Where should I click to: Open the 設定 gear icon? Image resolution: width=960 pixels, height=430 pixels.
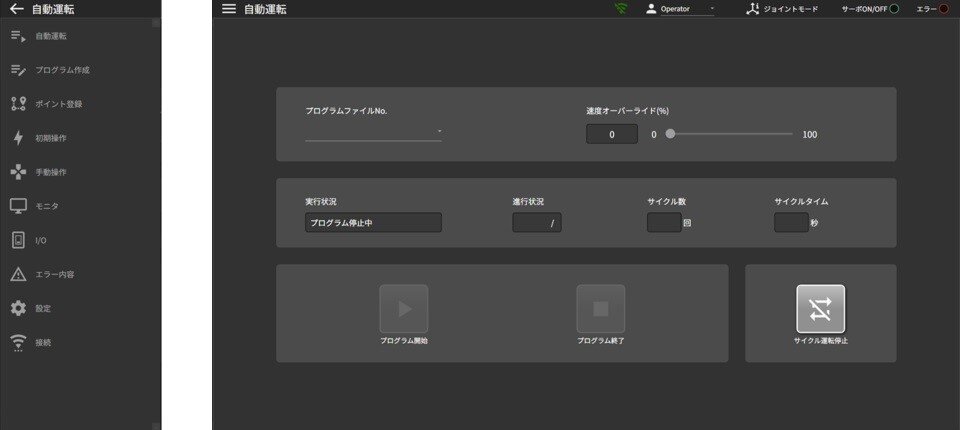pos(18,309)
